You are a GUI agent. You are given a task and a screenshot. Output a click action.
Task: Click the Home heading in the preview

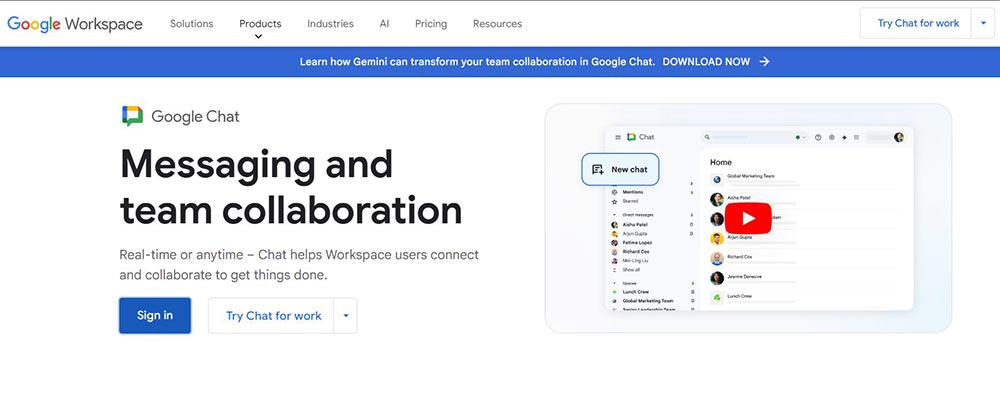(x=721, y=162)
